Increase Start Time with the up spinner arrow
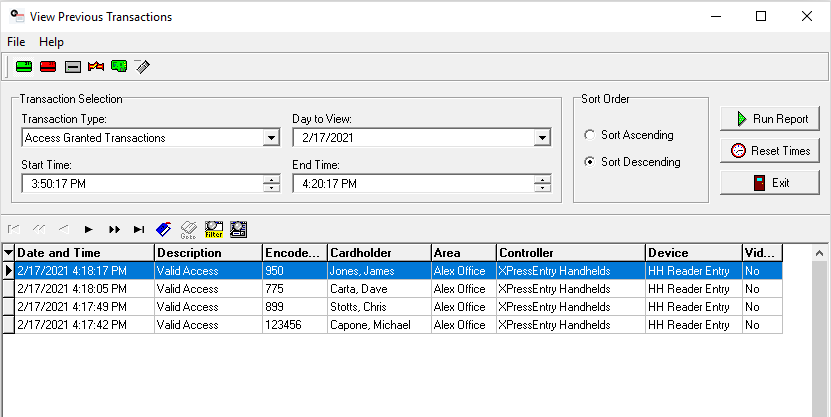The height and width of the screenshot is (417, 831). 271,180
